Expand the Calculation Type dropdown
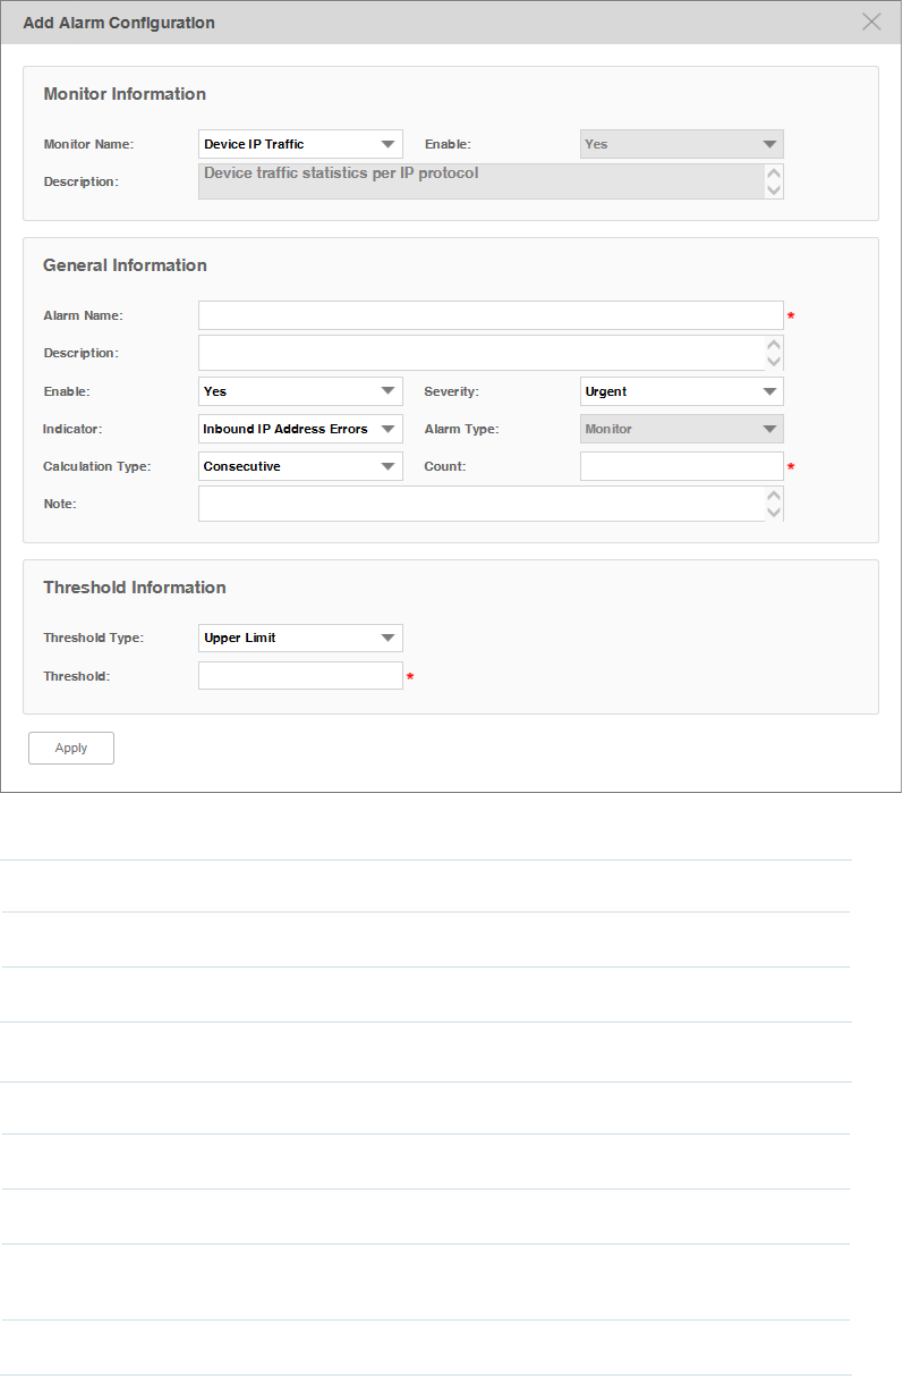902x1376 pixels. click(x=300, y=466)
